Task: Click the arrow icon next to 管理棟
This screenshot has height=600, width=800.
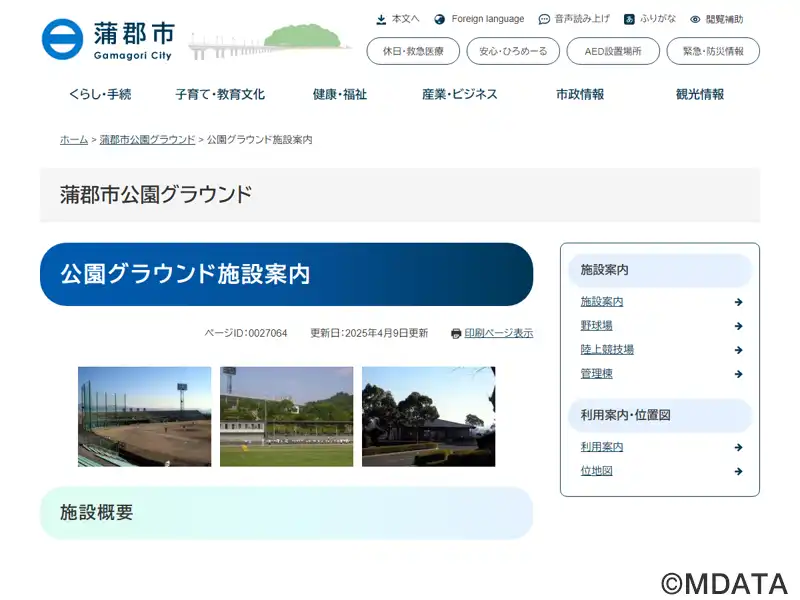Action: (738, 374)
